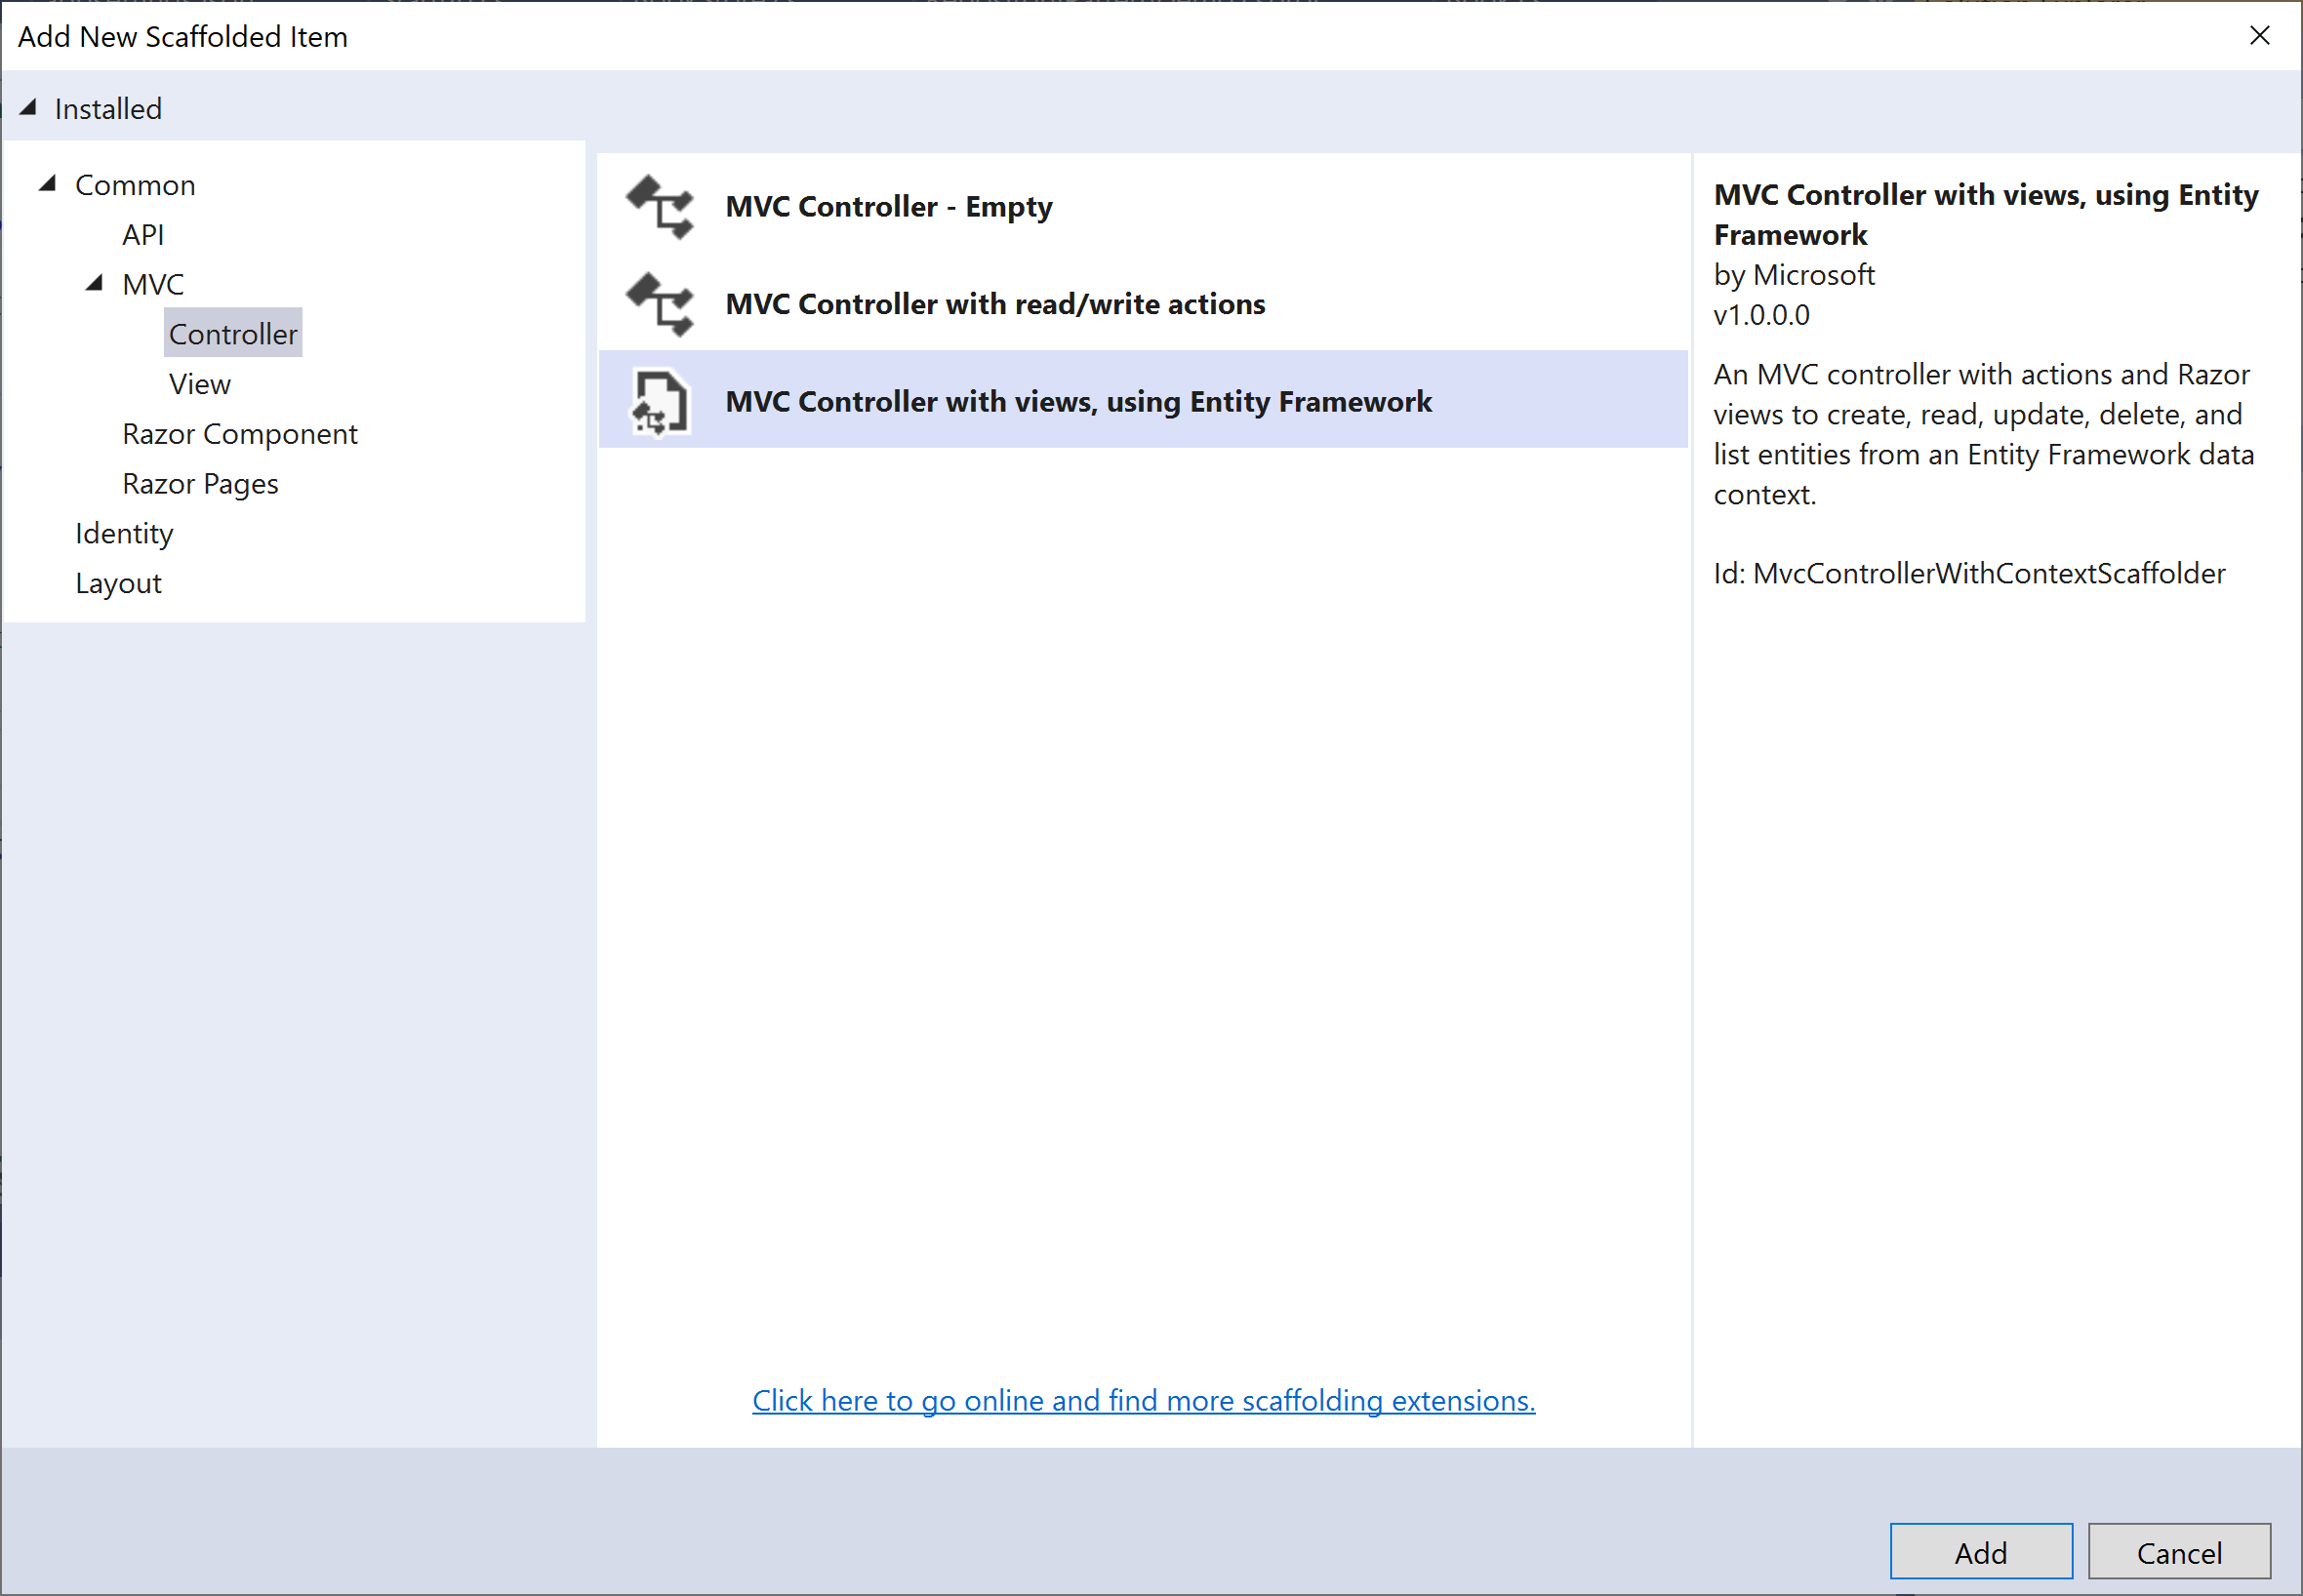Open the online scaffolding extensions link
The image size is (2303, 1596).
pyautogui.click(x=1143, y=1401)
